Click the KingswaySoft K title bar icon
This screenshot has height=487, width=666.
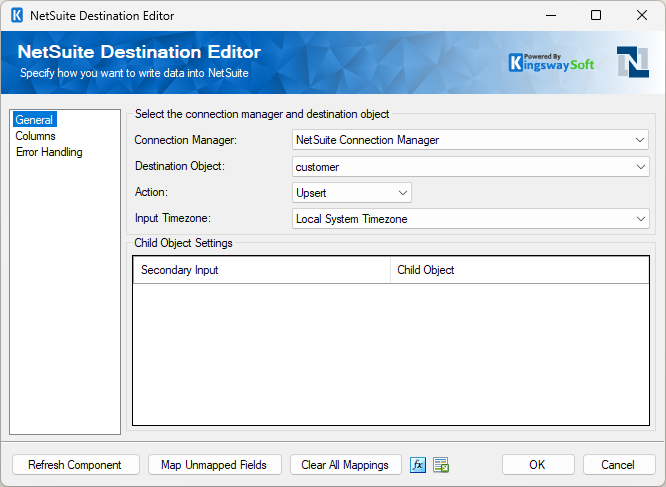(17, 16)
